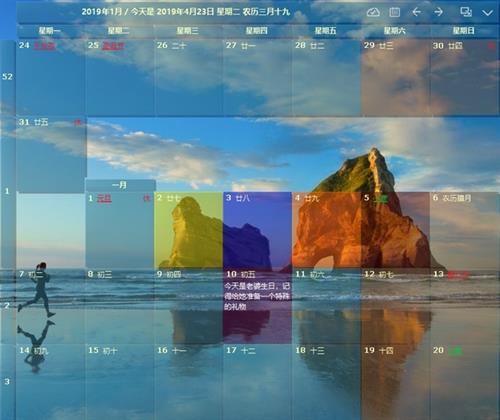This screenshot has height=420, width=500.
Task: Open the January 10 birthday reminder note
Action: (257, 296)
